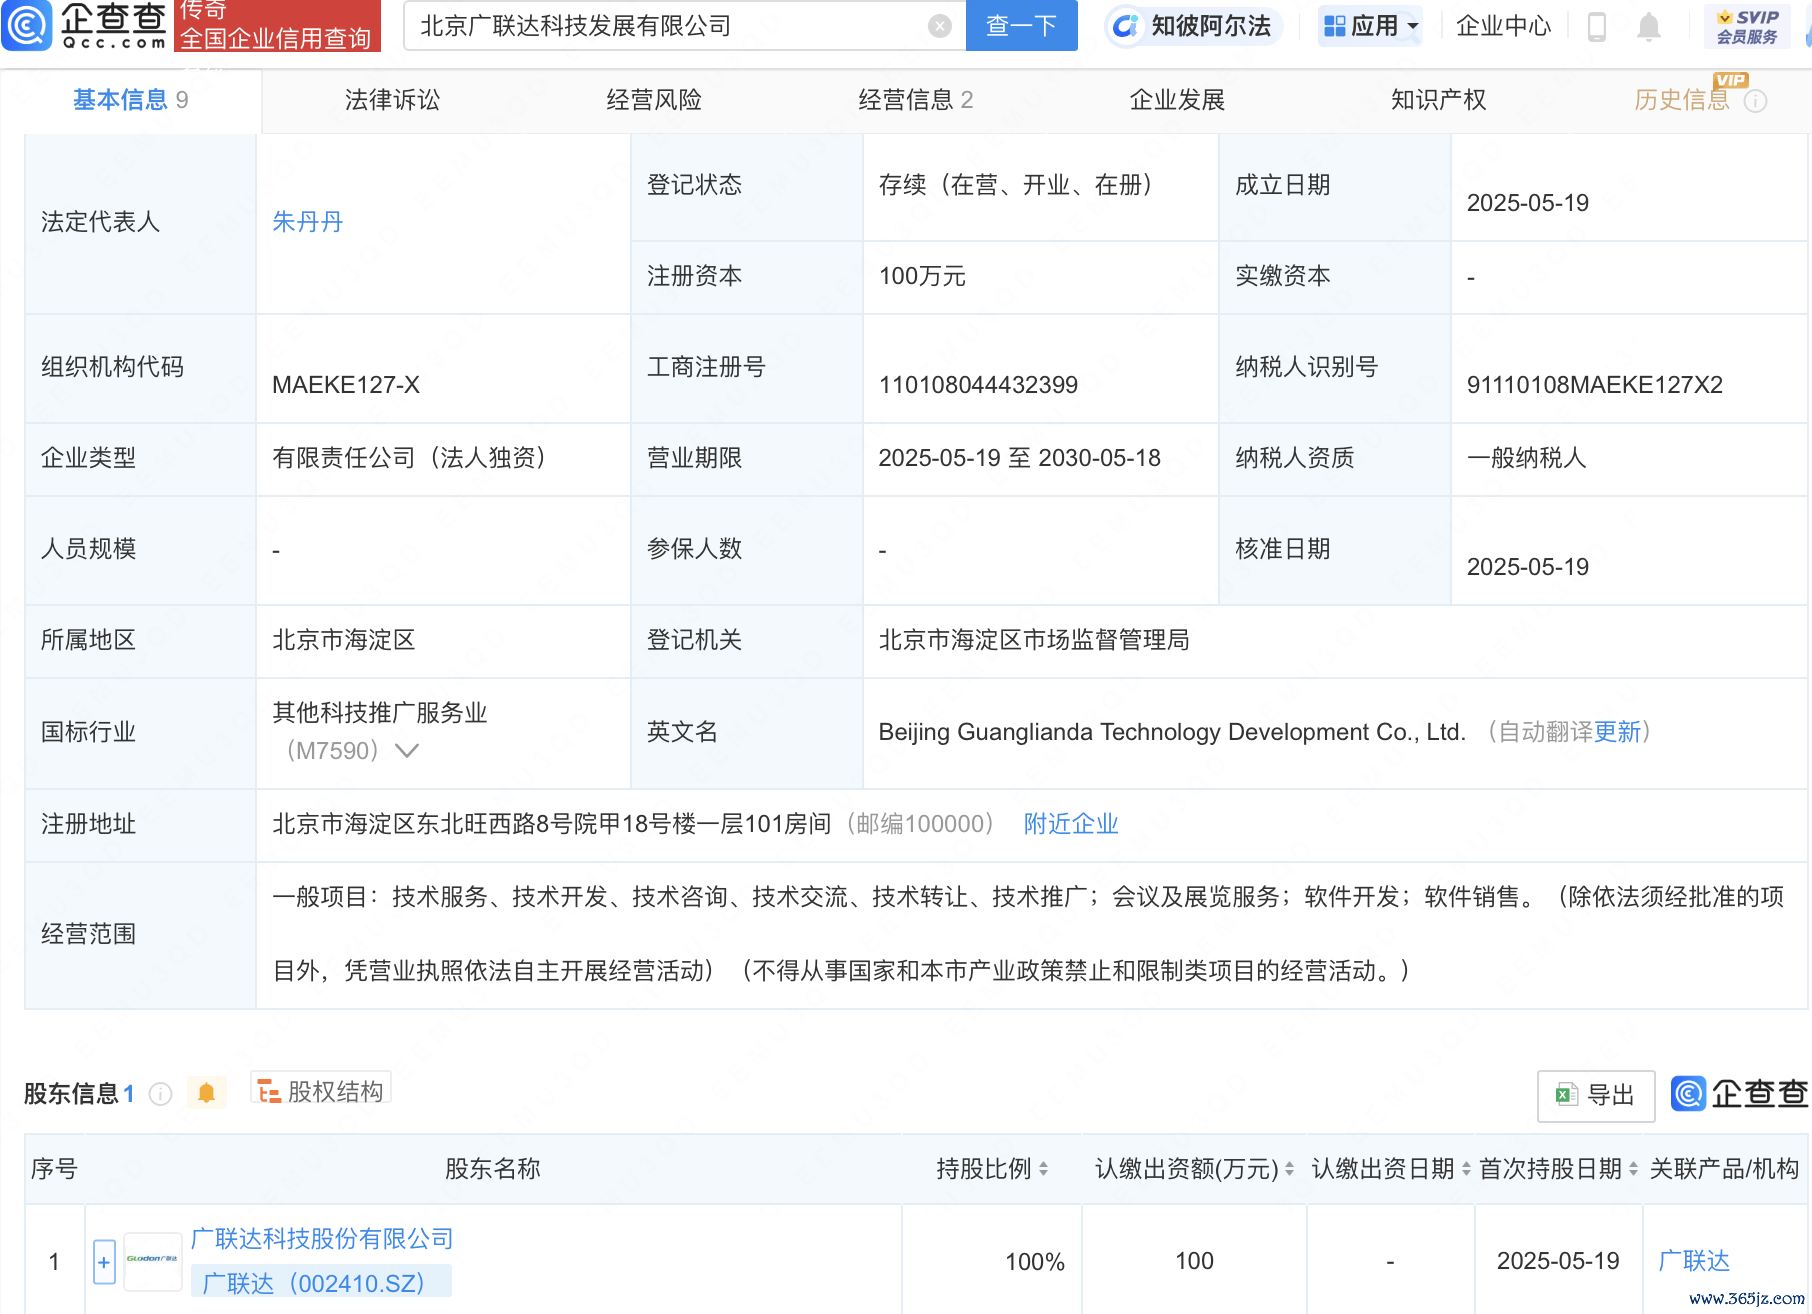The width and height of the screenshot is (1812, 1314).
Task: Open shareholder 广联达科技股份有限公司 link
Action: (x=322, y=1239)
